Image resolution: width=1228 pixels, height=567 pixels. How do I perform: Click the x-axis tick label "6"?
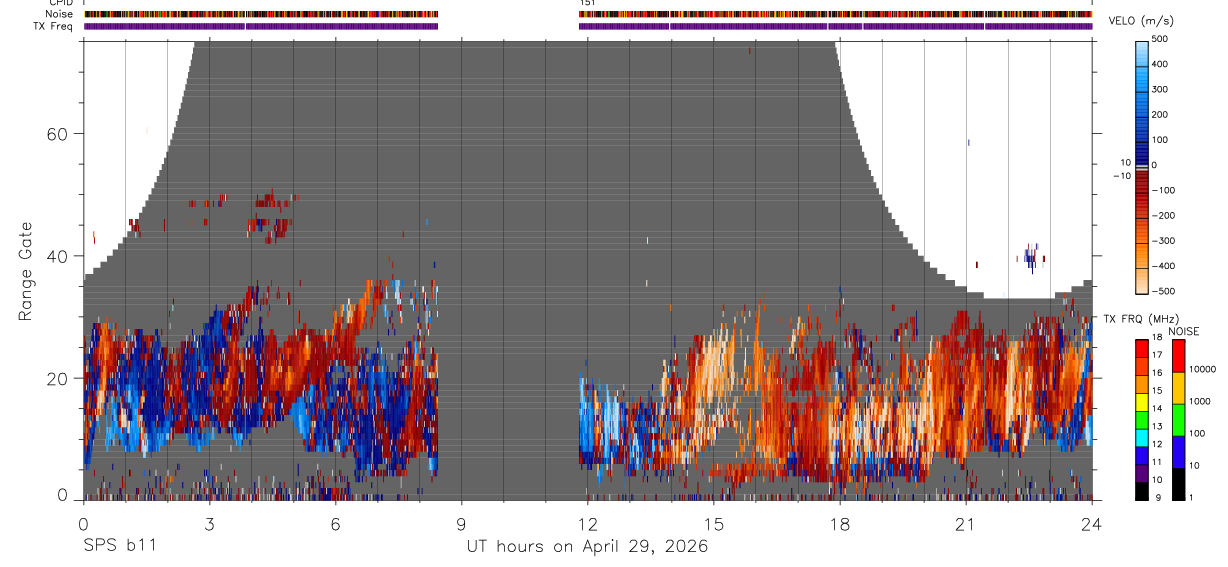coord(335,524)
